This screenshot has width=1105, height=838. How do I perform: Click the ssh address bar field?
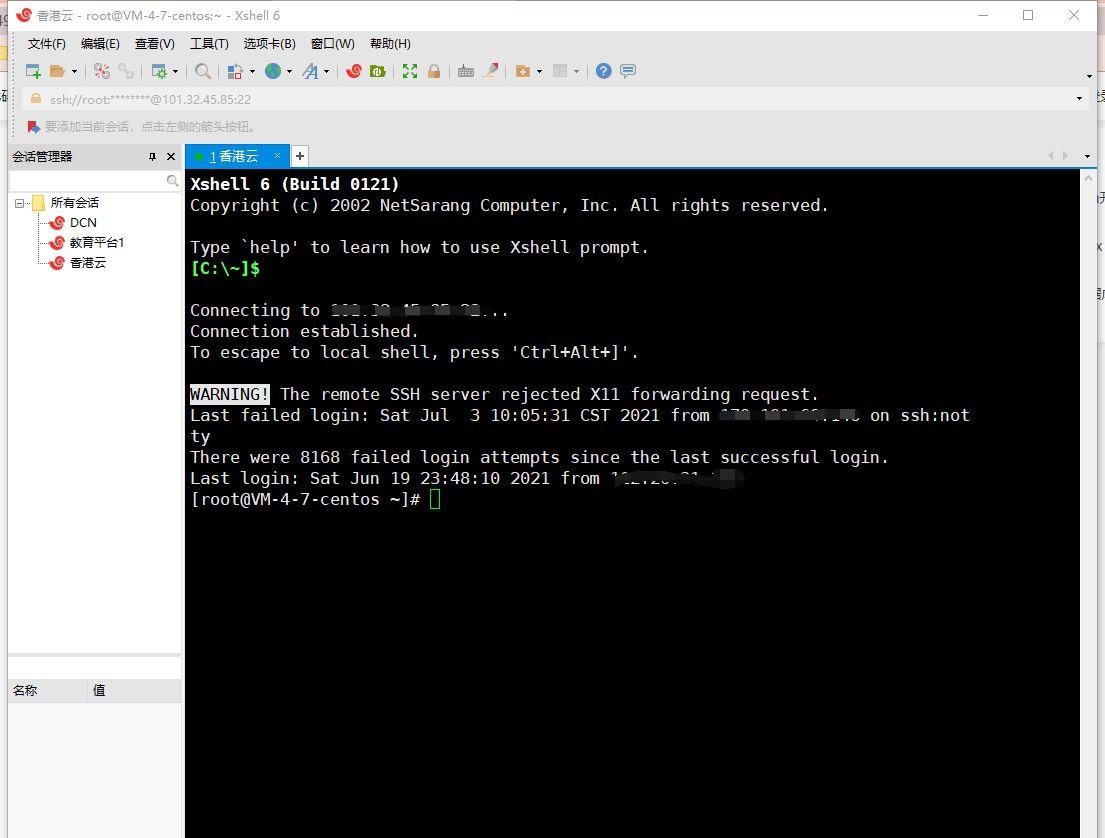pos(548,99)
